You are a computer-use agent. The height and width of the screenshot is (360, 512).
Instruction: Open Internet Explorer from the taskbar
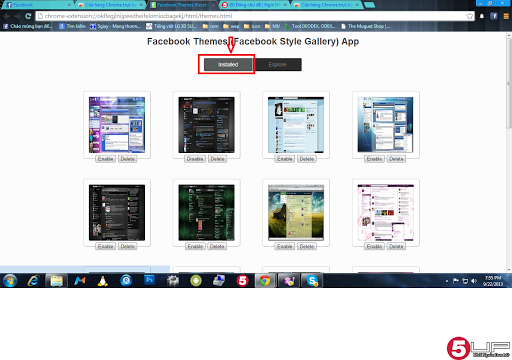[x=33, y=281]
